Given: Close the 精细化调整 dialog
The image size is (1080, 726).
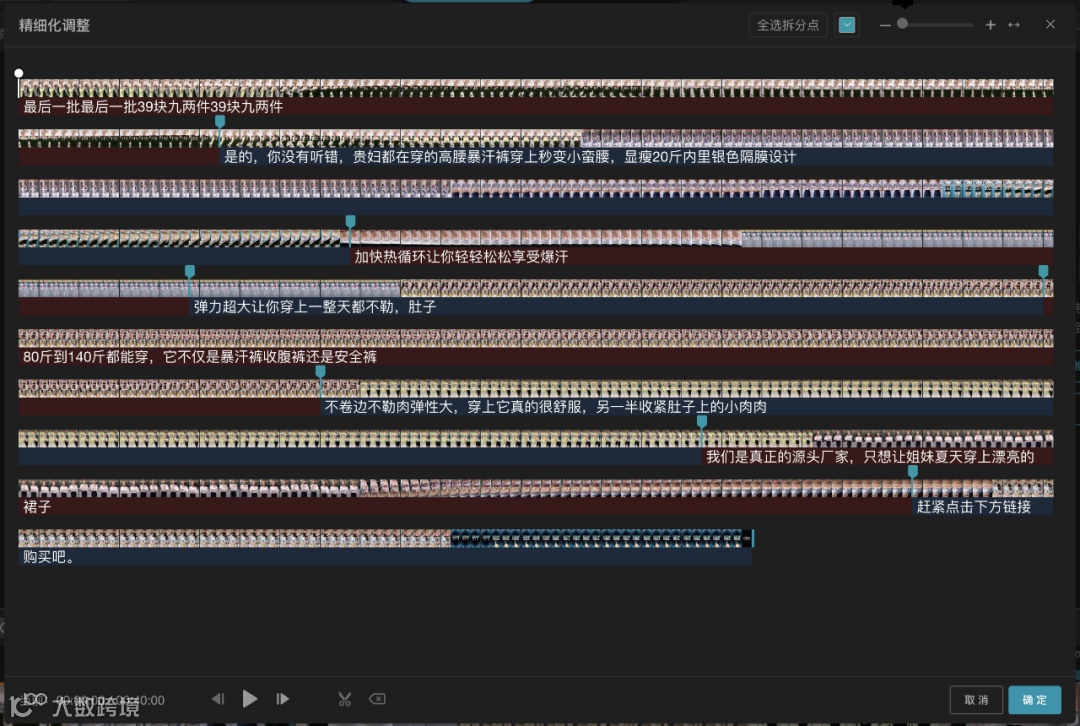Looking at the screenshot, I should [x=1050, y=24].
